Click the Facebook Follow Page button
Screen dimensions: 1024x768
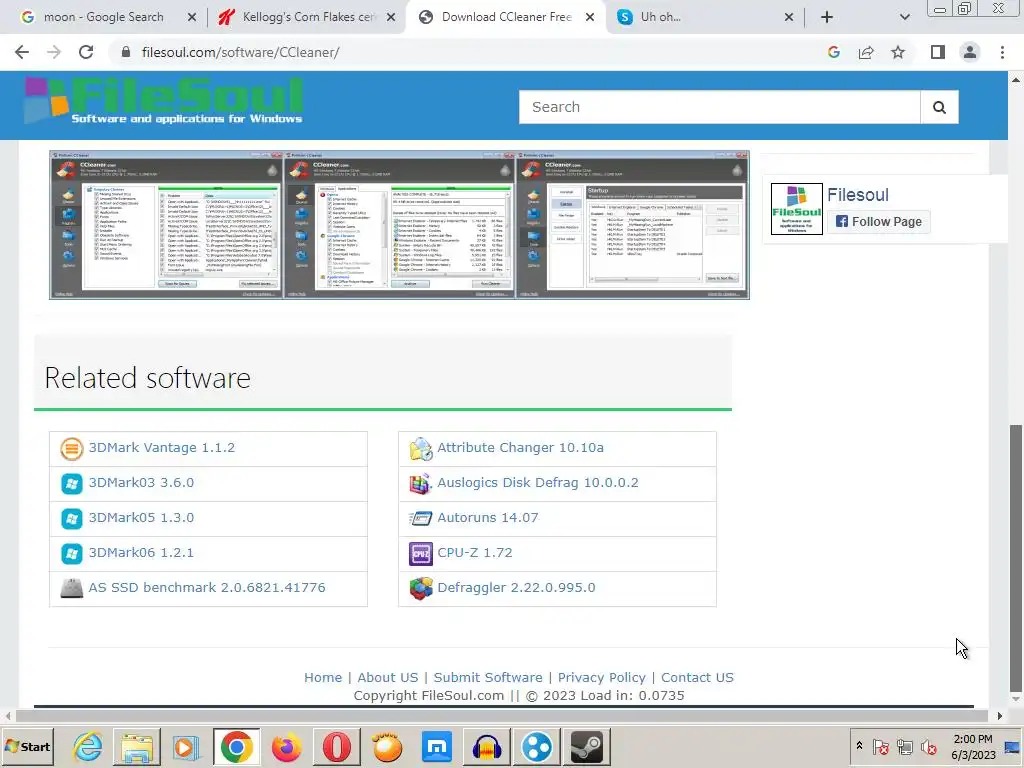[878, 221]
